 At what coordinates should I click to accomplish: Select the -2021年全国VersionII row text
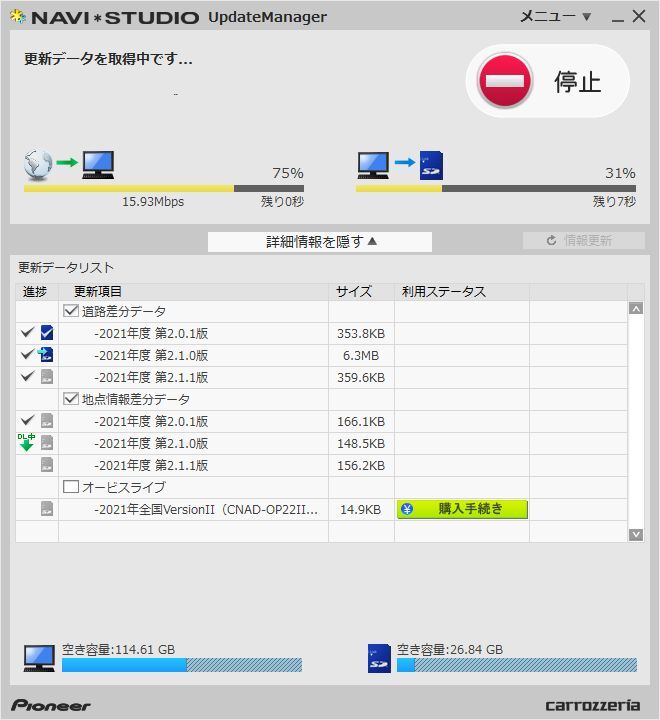point(206,510)
